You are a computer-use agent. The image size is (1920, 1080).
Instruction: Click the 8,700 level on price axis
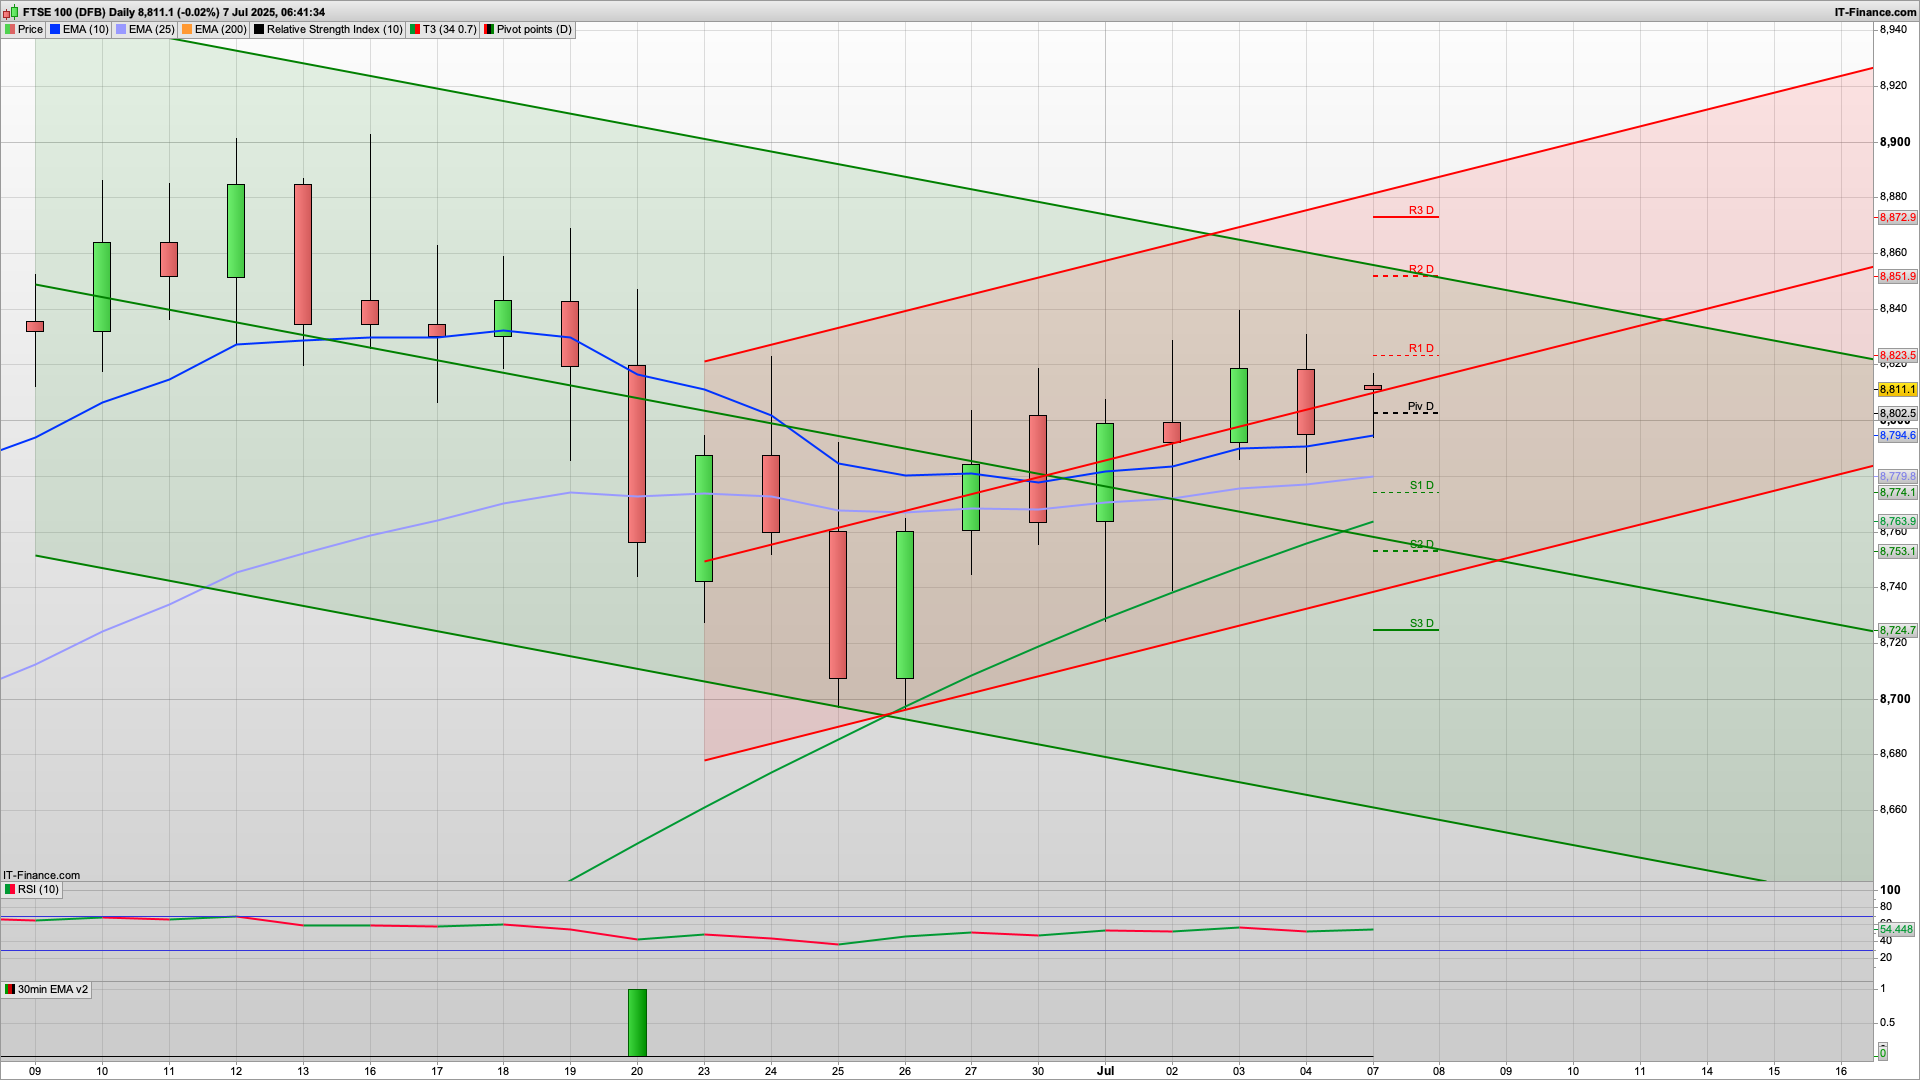point(1895,698)
